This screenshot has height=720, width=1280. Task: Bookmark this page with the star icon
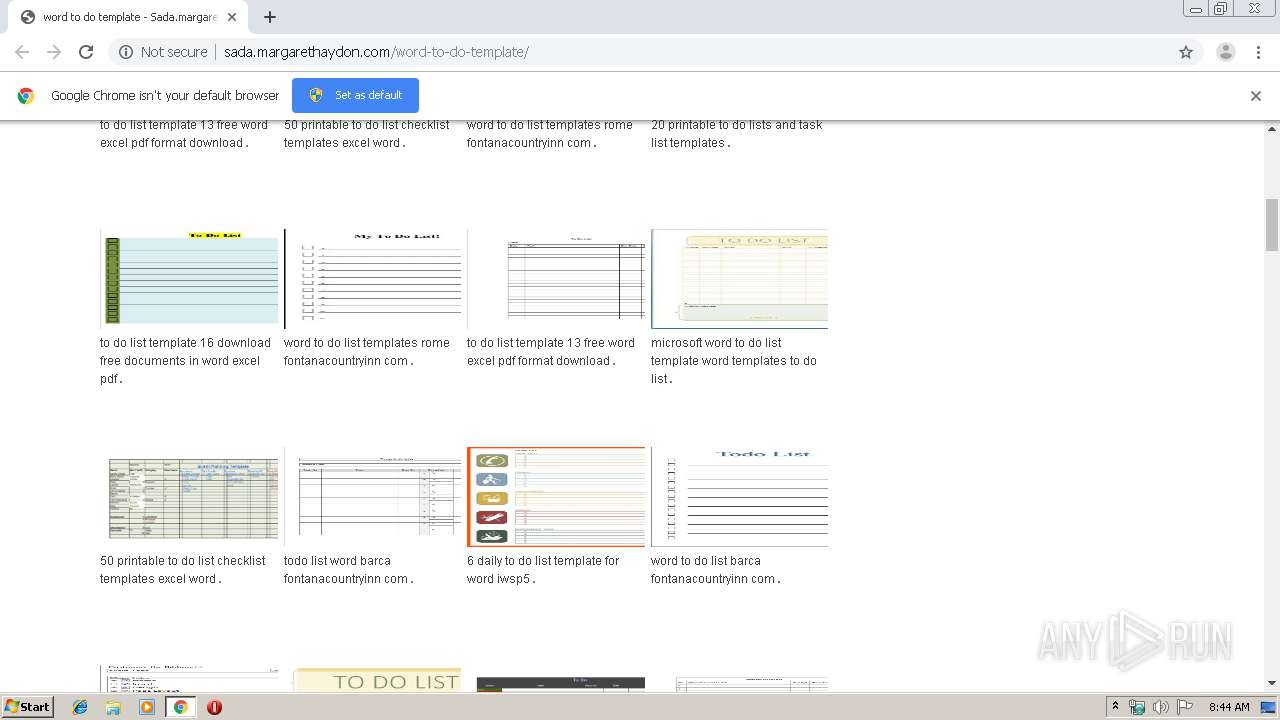click(1186, 52)
